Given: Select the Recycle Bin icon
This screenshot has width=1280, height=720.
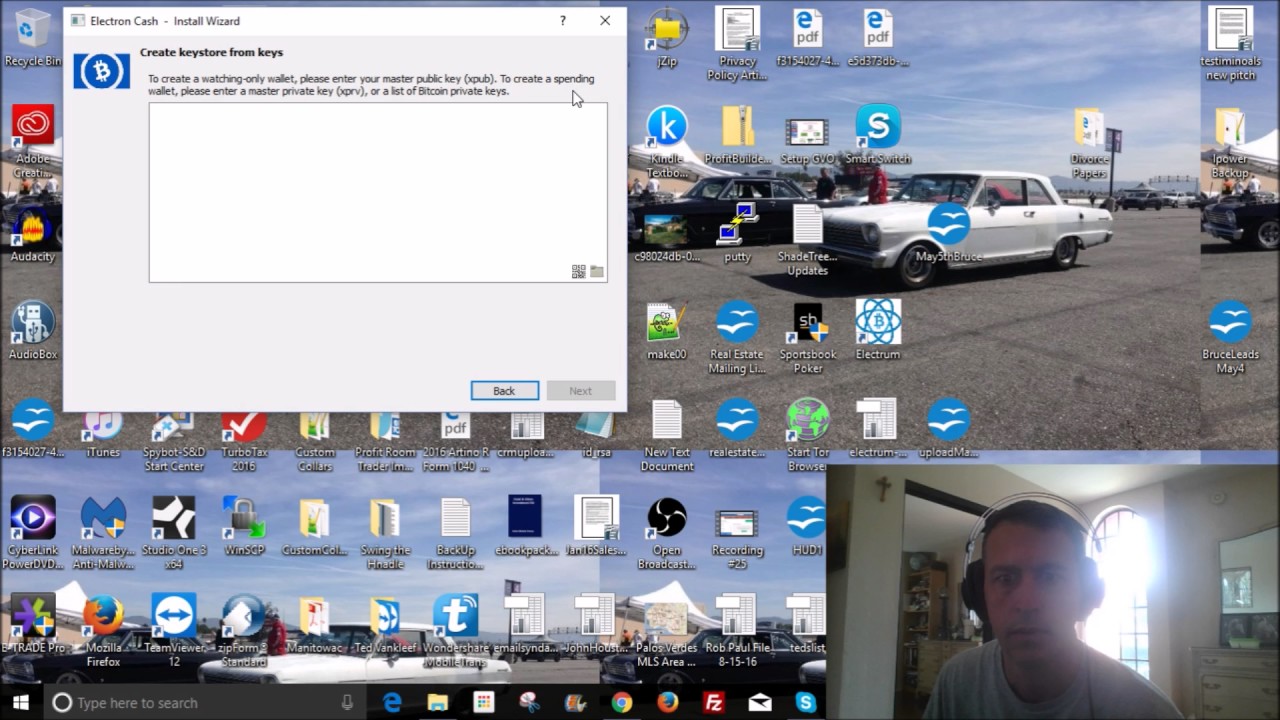Looking at the screenshot, I should (32, 38).
